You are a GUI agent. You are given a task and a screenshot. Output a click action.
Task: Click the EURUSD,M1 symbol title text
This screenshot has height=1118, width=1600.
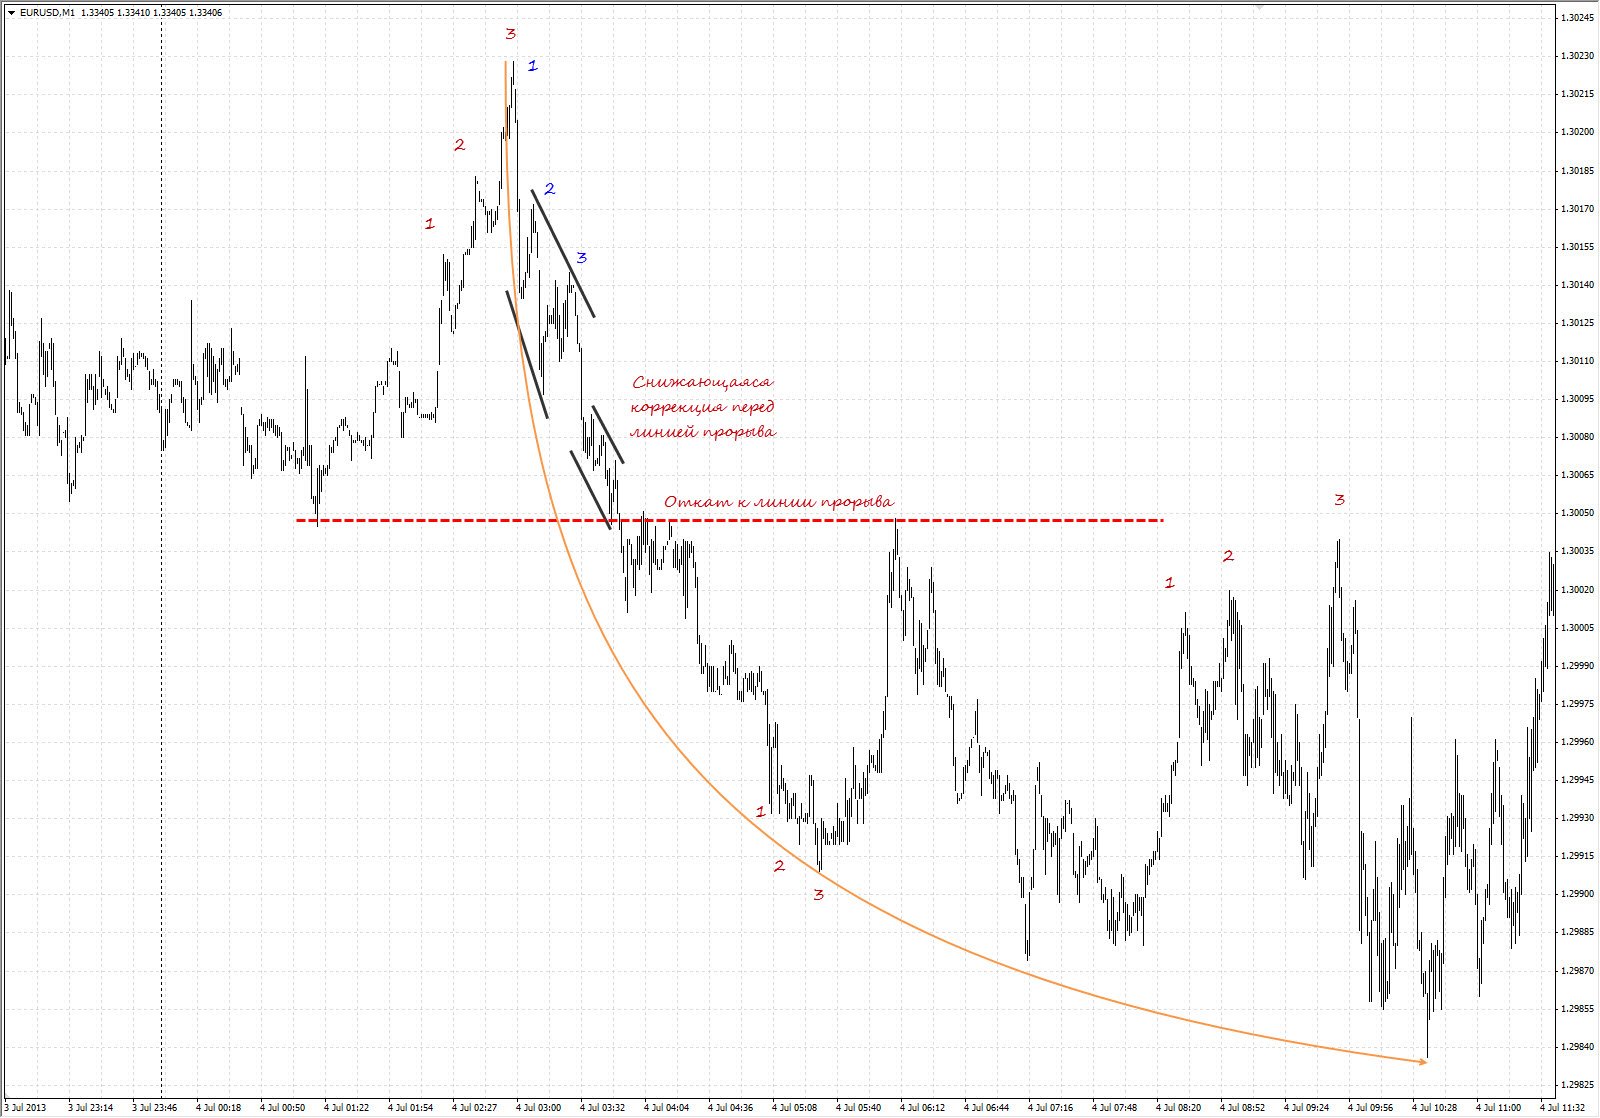click(x=47, y=13)
